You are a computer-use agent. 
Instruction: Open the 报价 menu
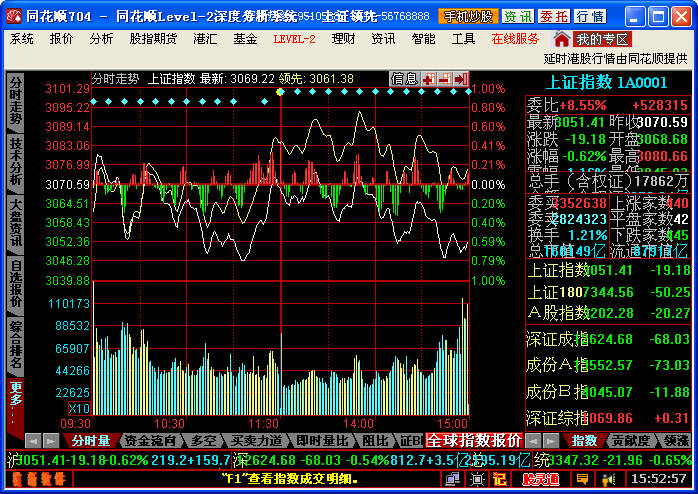click(61, 39)
